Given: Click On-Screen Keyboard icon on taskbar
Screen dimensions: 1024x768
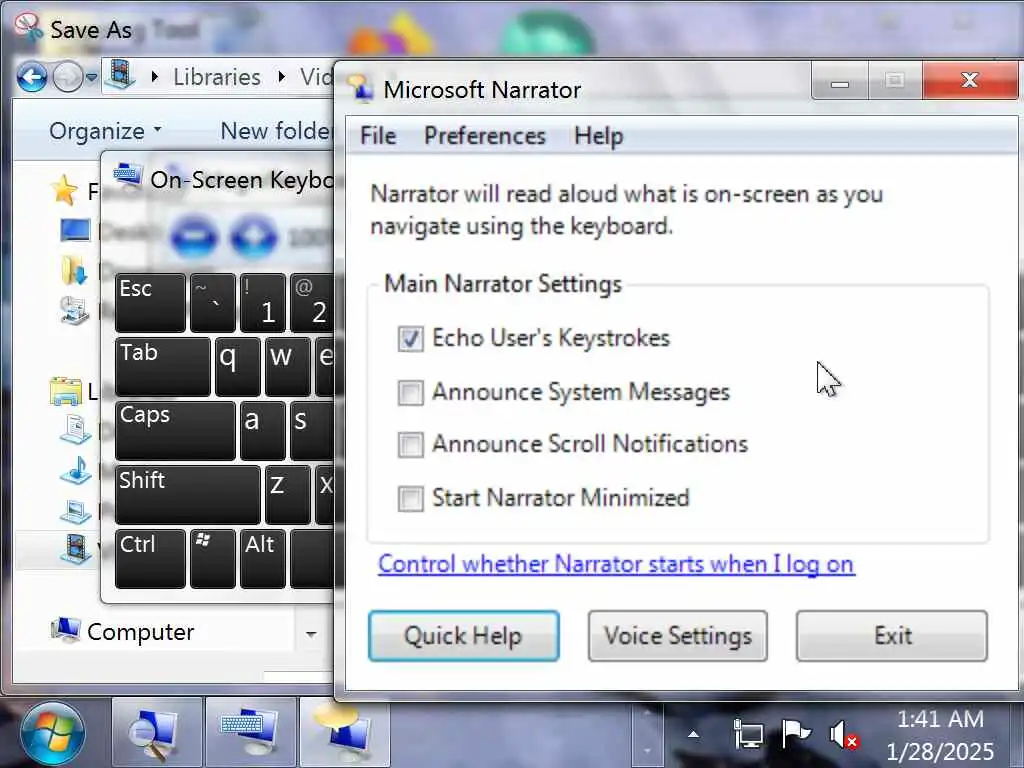Looking at the screenshot, I should 251,733.
